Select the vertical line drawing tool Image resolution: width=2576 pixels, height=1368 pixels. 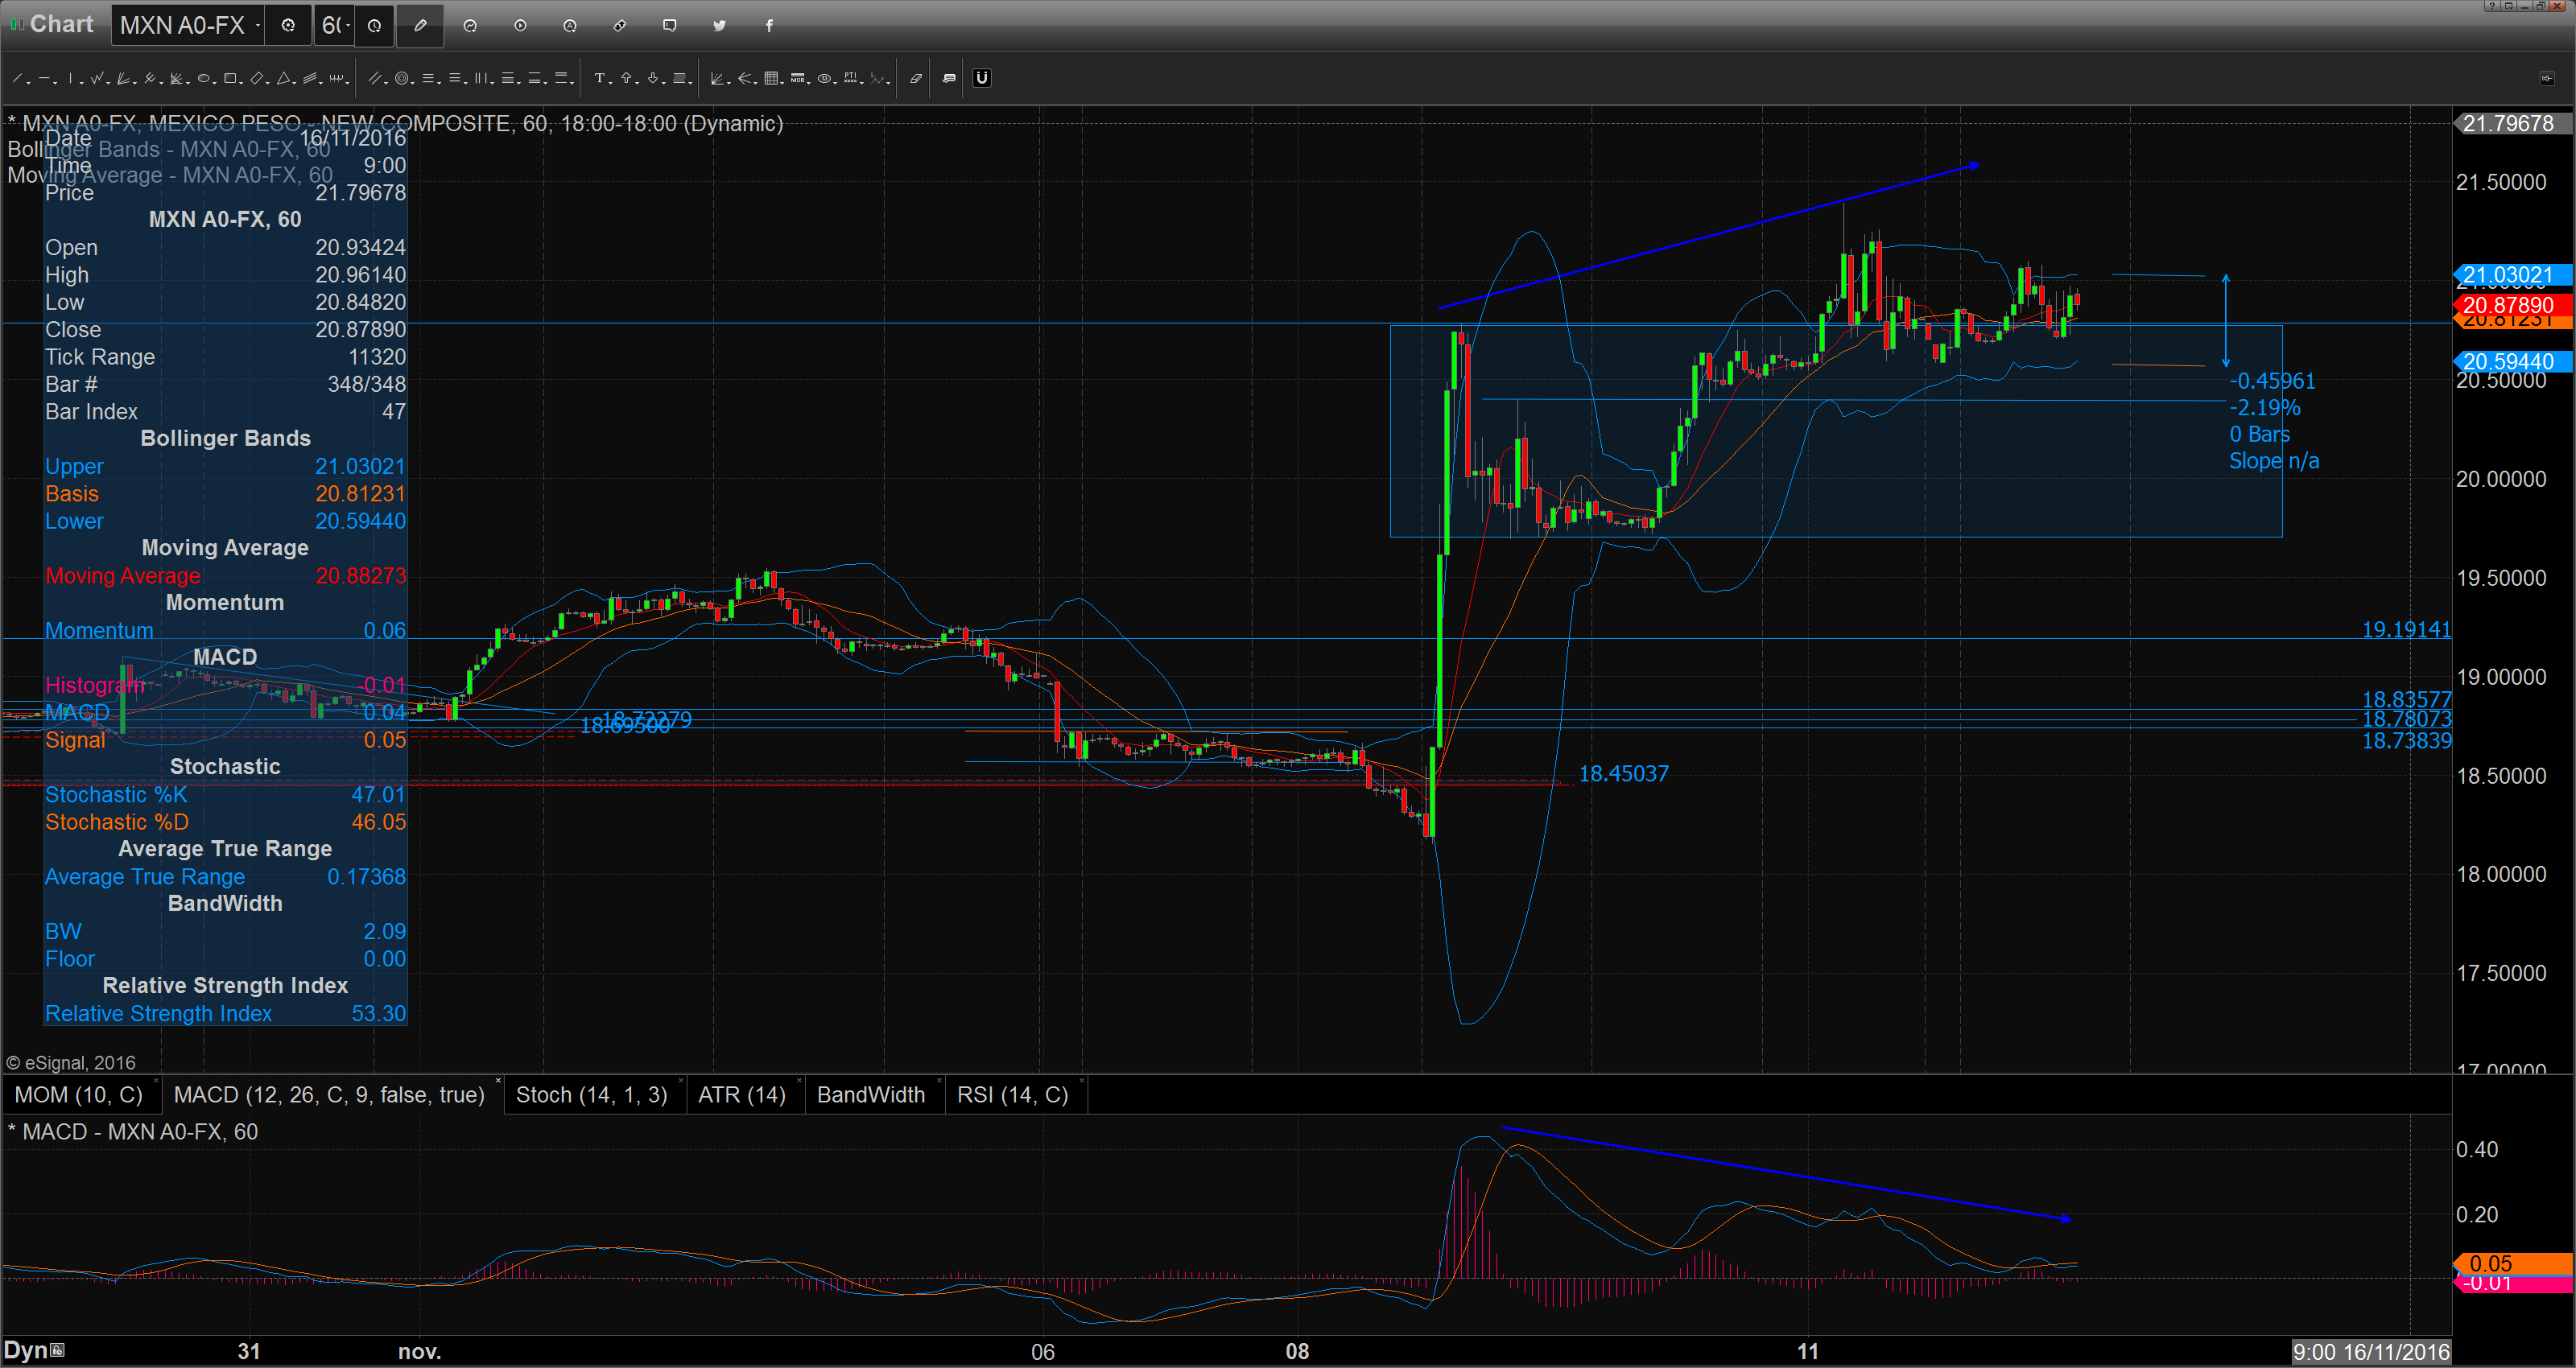70,78
